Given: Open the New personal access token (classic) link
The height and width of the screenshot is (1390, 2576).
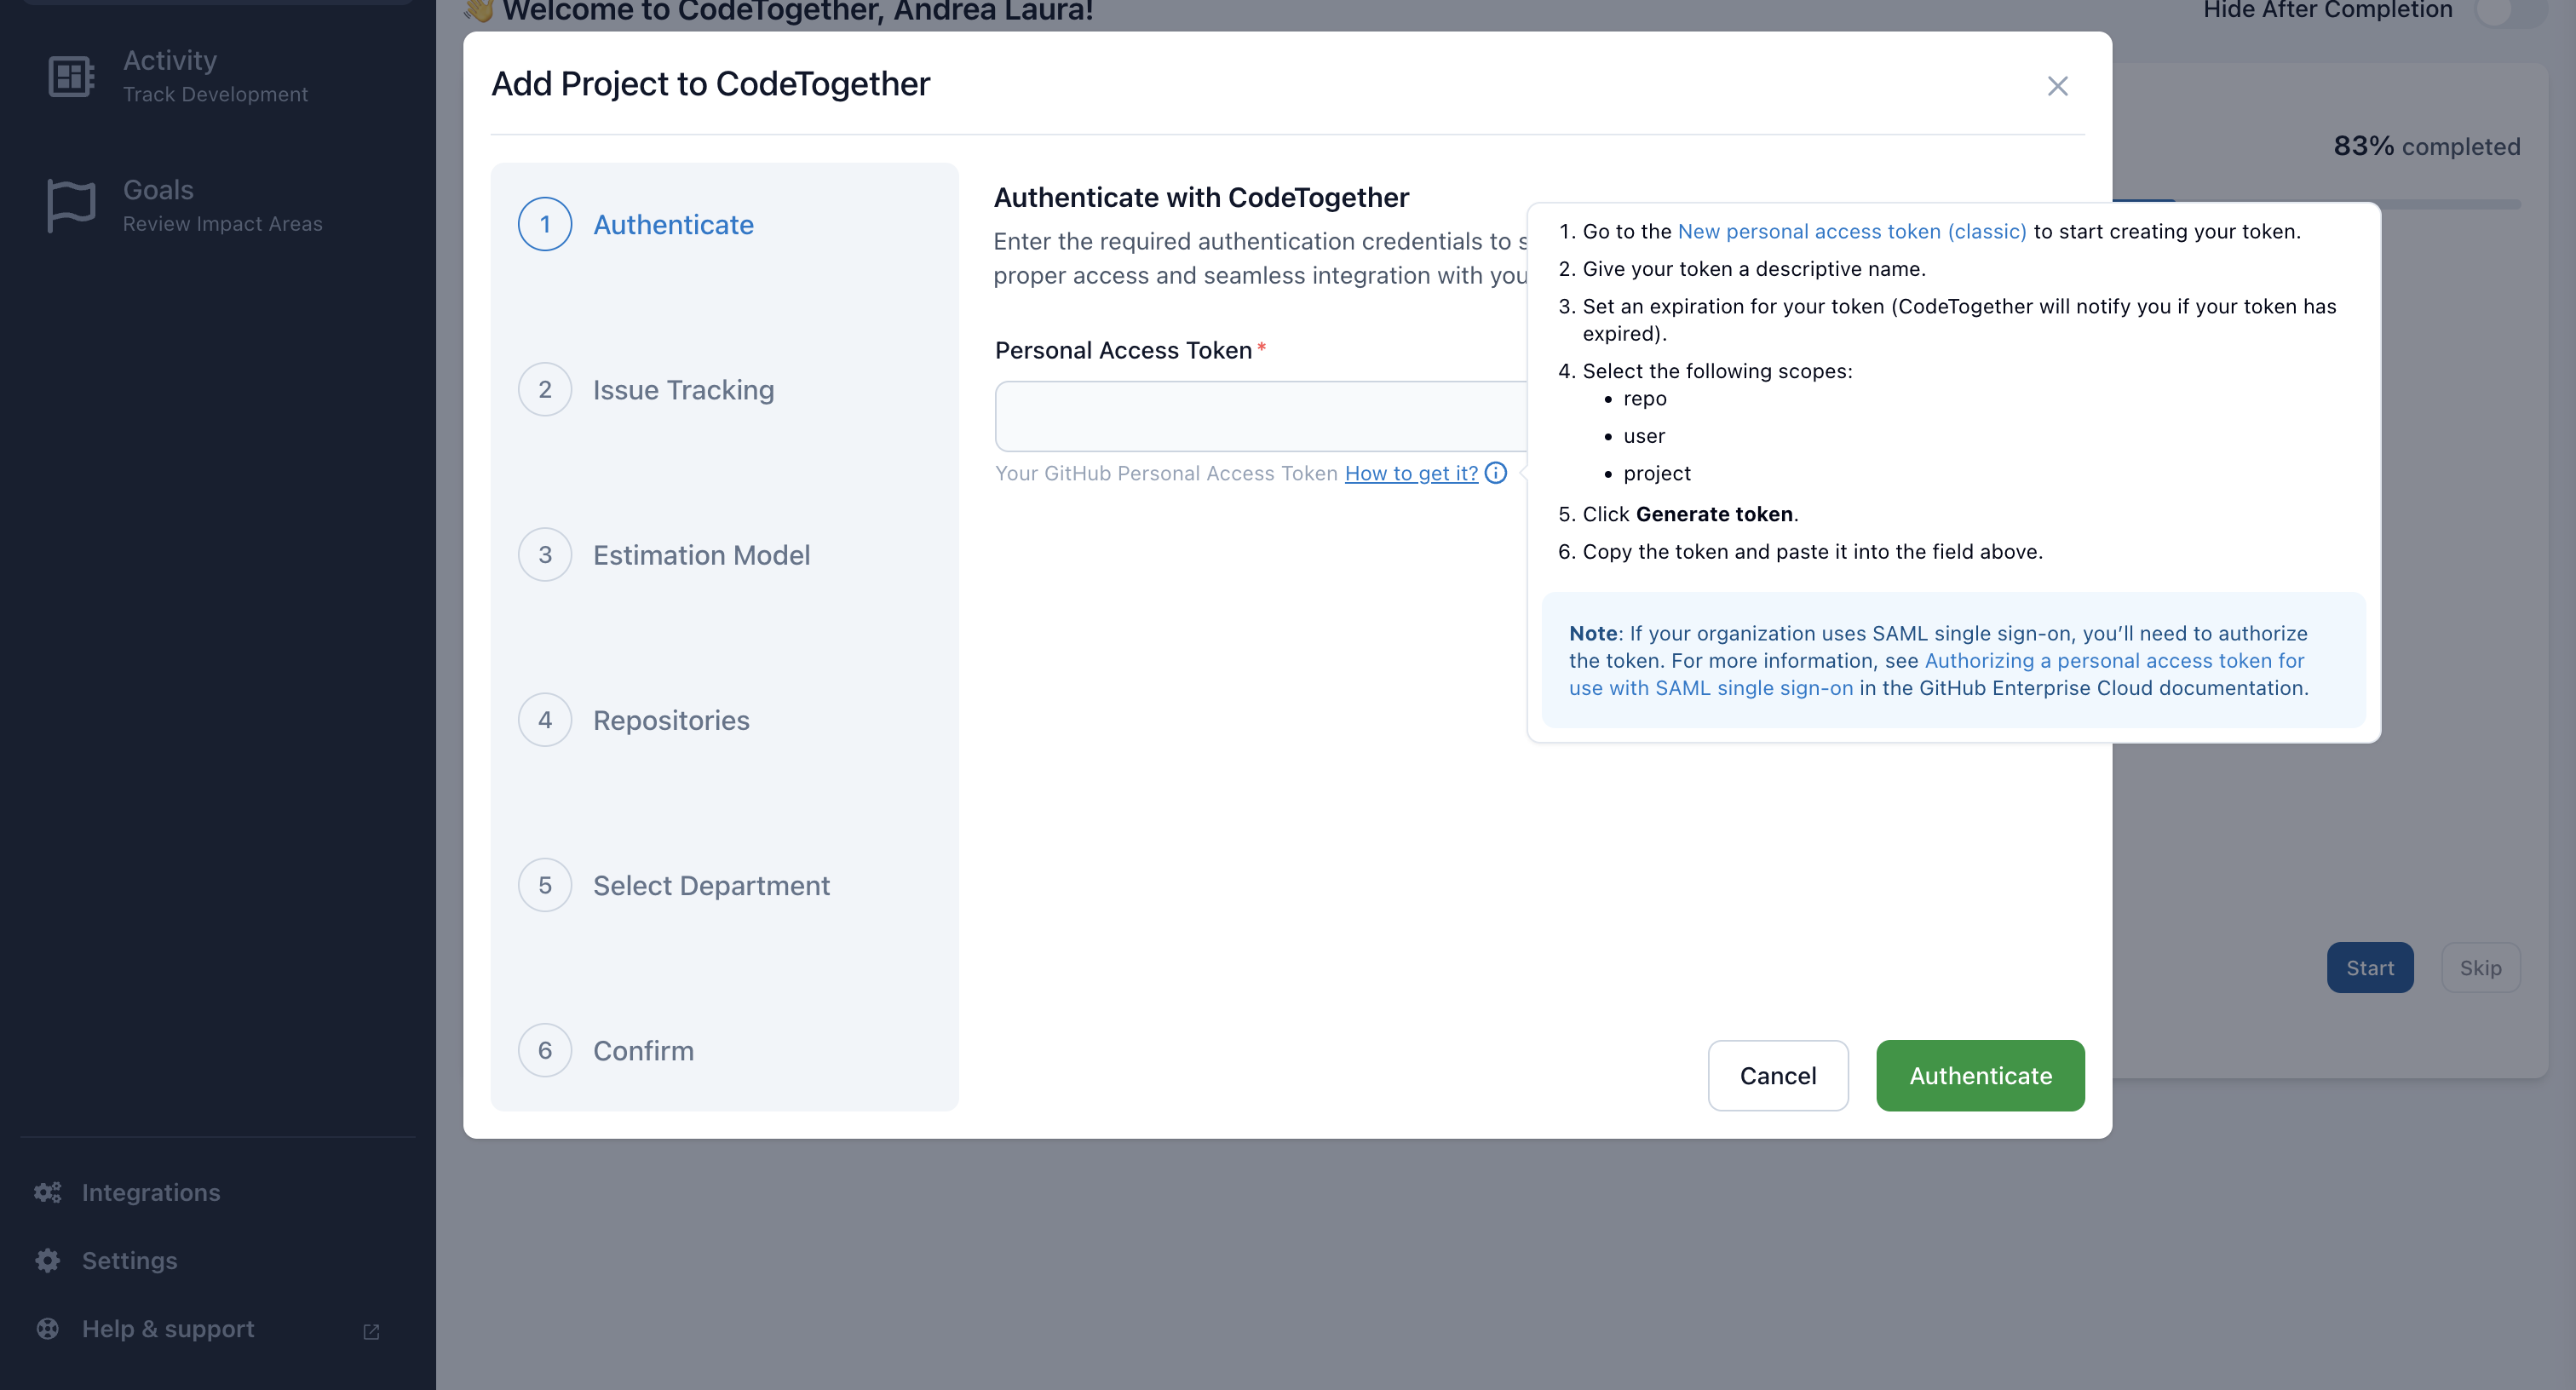Looking at the screenshot, I should [1852, 231].
